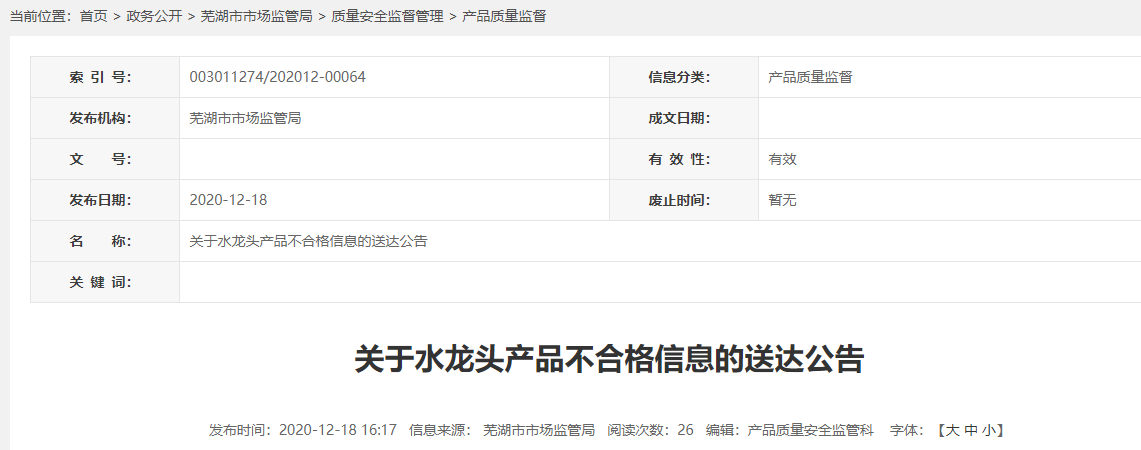Click the 名称 label
1141x450 pixels.
pos(100,241)
